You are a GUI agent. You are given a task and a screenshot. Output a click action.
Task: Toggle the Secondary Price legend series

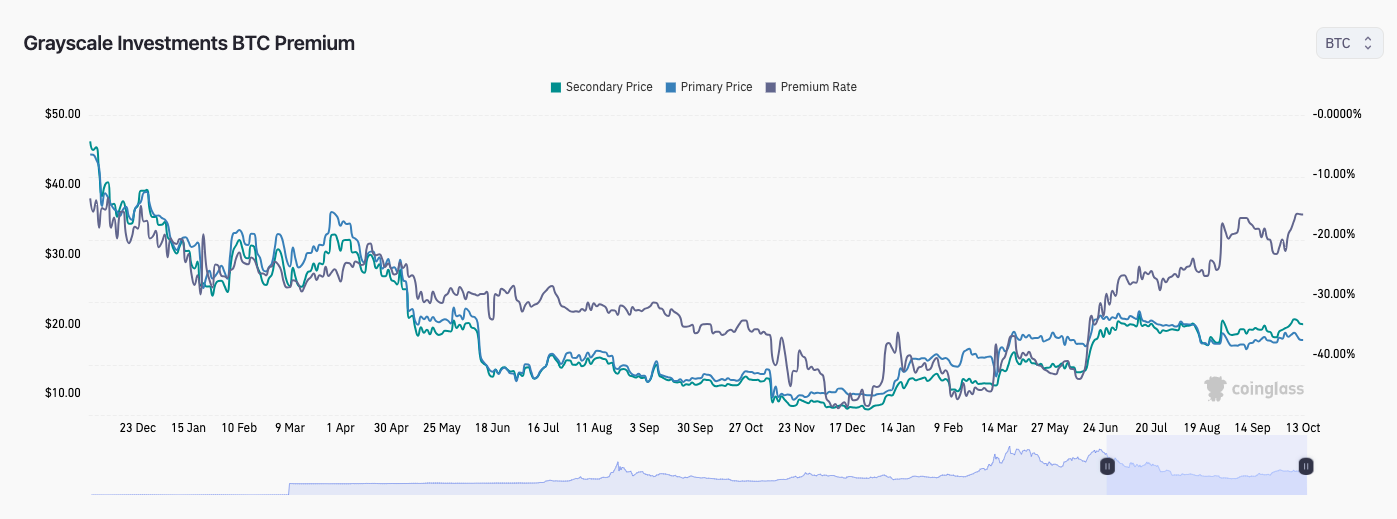click(601, 87)
